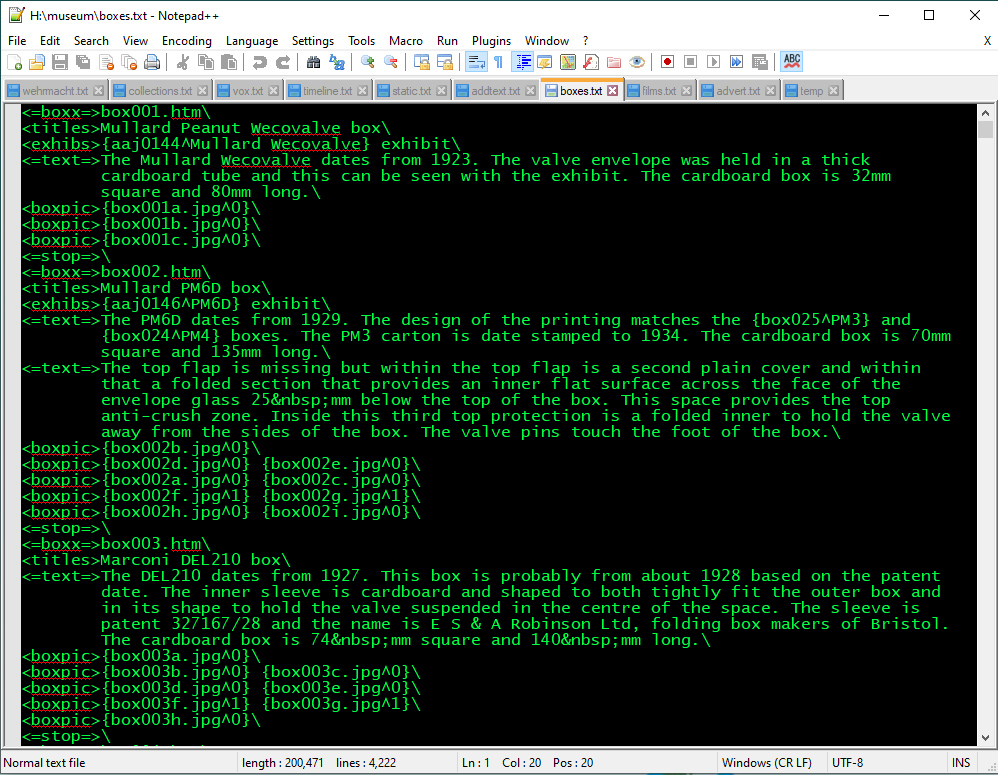Viewport: 998px width, 775px height.
Task: Close the boxes.txt tab
Action: (612, 90)
